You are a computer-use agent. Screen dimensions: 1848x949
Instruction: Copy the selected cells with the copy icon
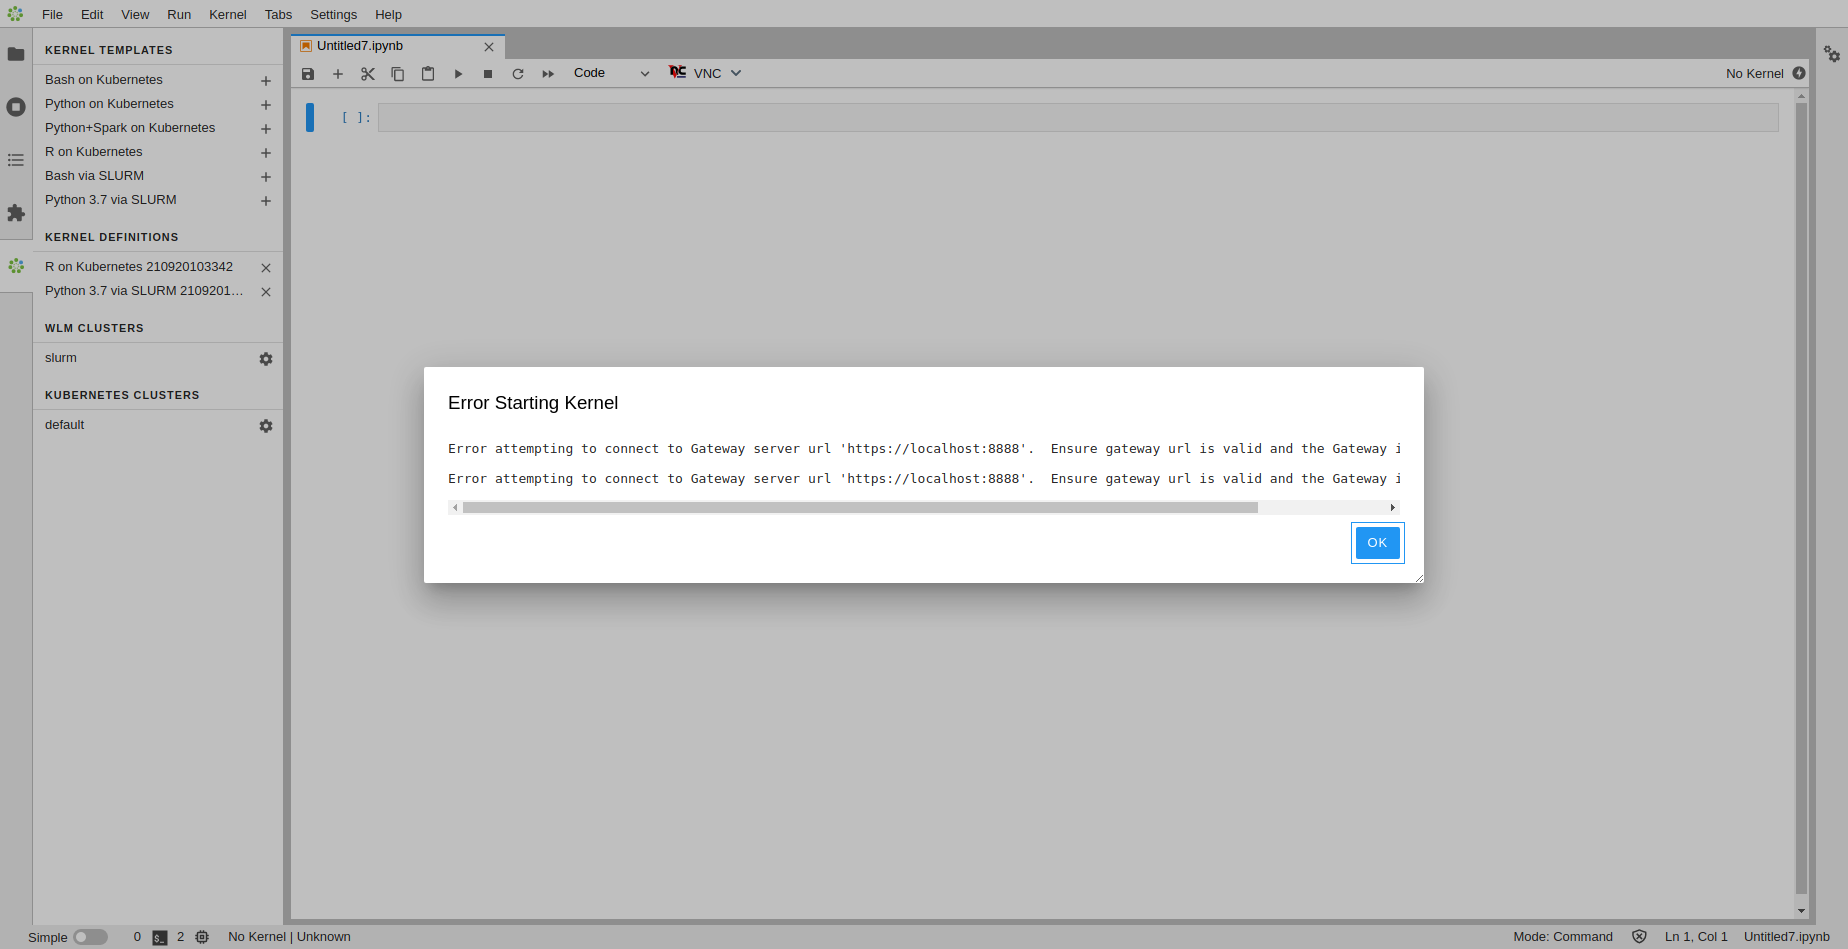point(397,73)
